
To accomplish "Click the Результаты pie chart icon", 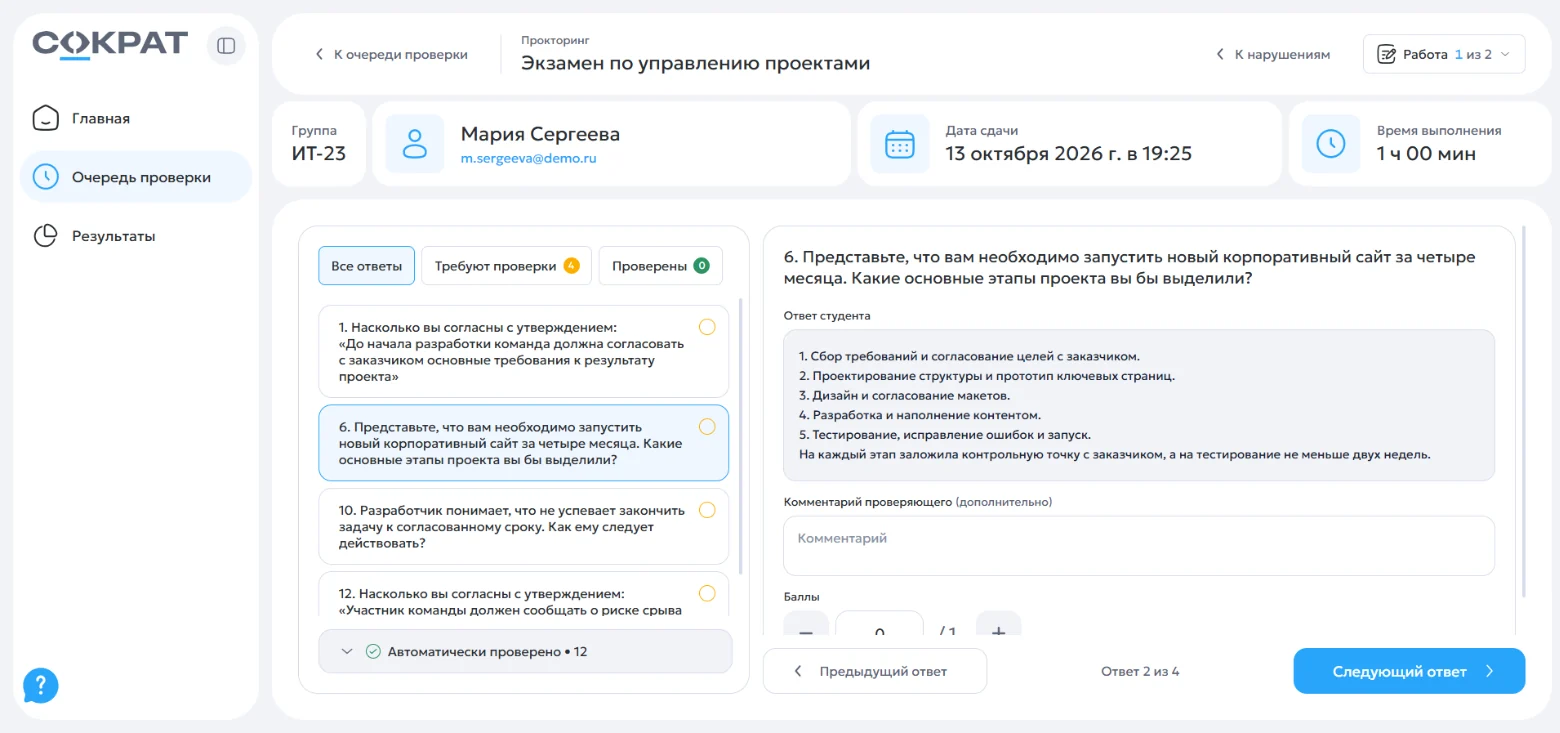I will pos(46,236).
